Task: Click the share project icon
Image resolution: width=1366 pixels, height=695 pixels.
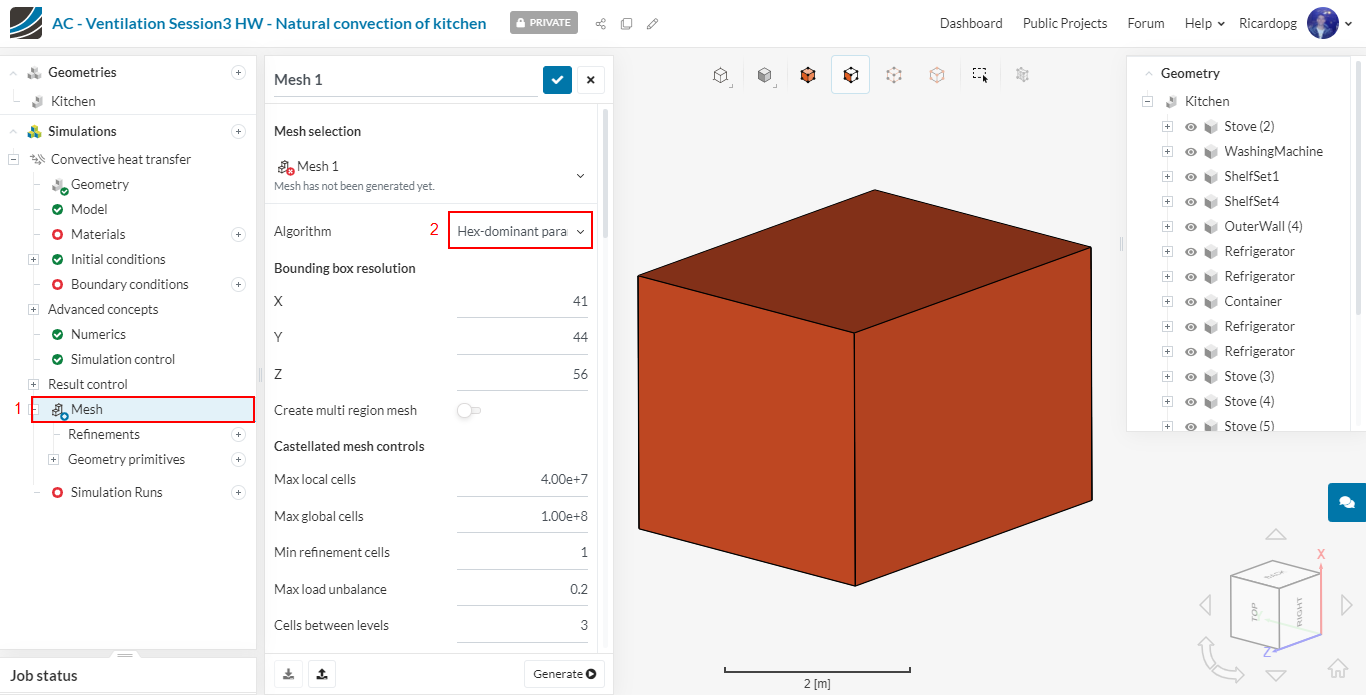Action: click(x=600, y=23)
